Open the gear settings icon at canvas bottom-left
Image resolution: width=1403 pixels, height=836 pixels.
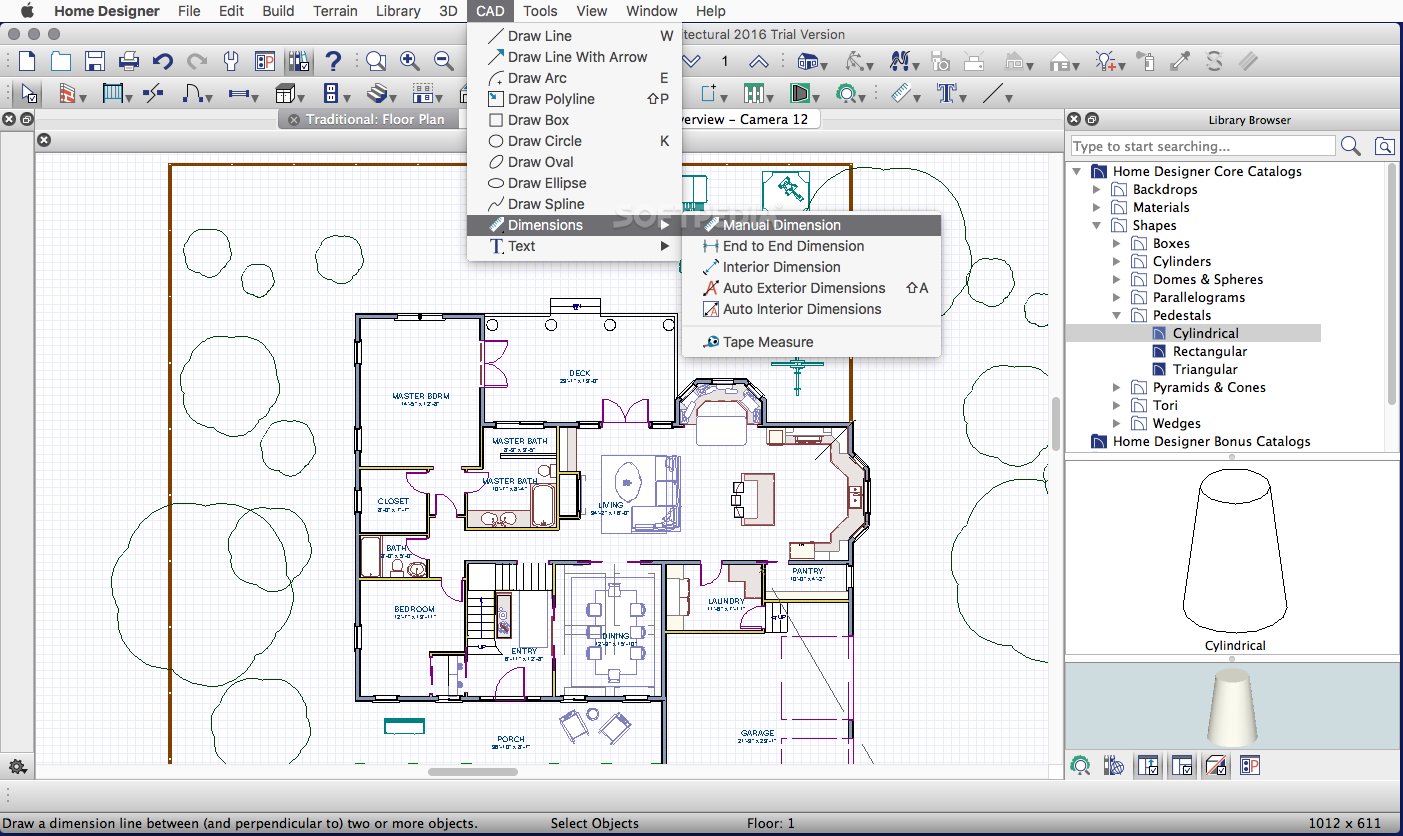[x=17, y=767]
